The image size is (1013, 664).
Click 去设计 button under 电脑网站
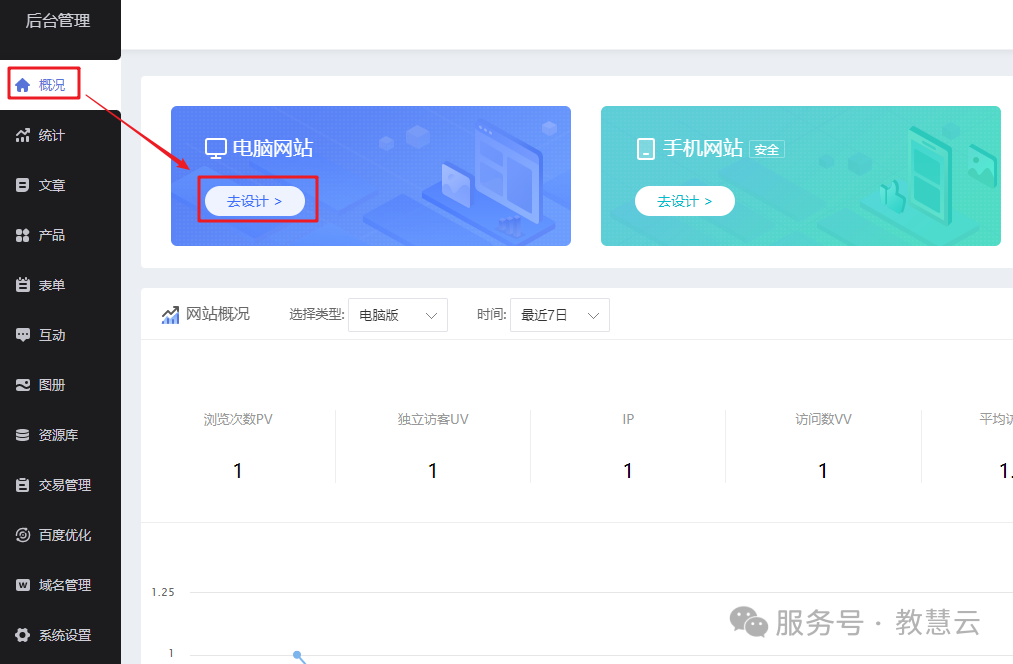point(254,201)
